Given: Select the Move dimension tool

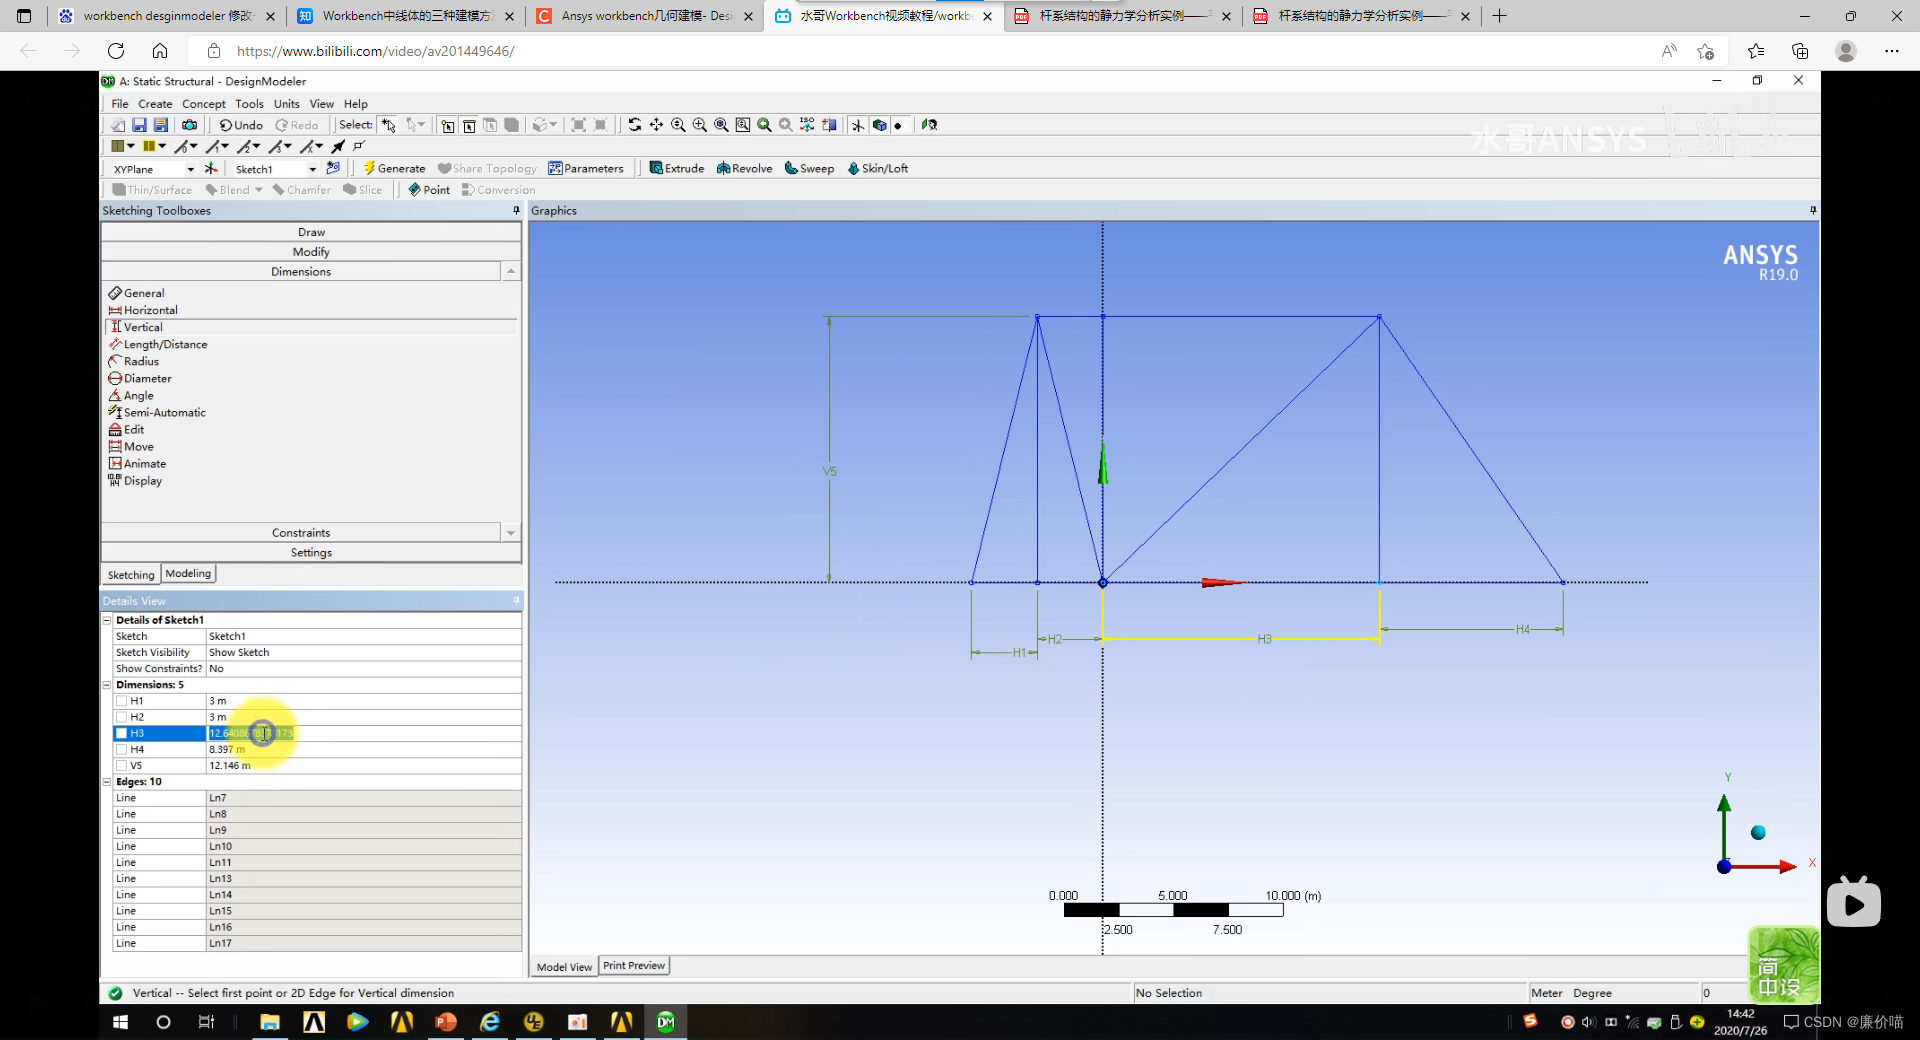Looking at the screenshot, I should 131,446.
